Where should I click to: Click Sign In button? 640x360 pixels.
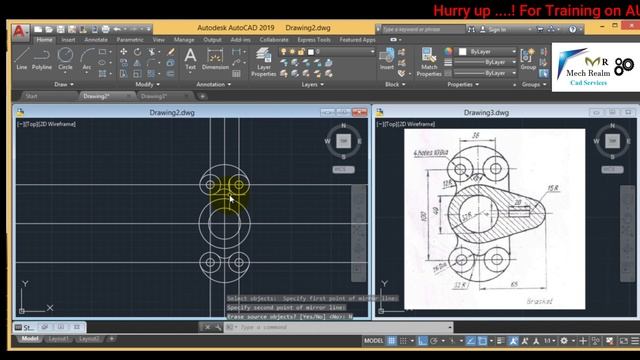(493, 29)
